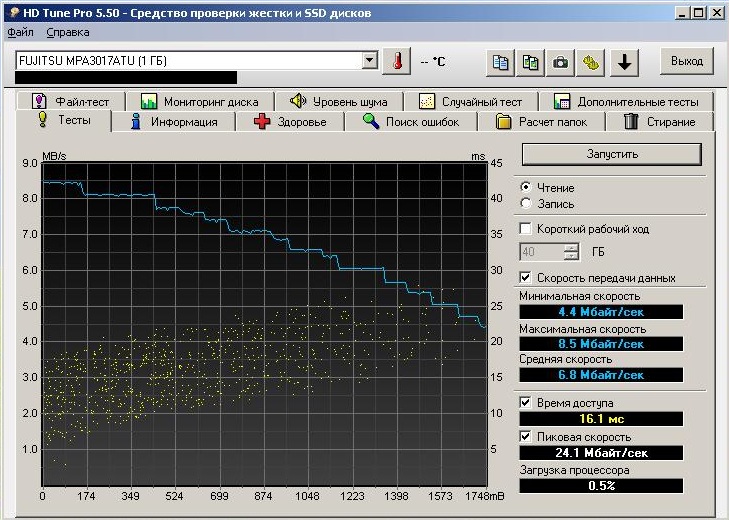Increase the short stroke GB spinner value

click(571, 247)
